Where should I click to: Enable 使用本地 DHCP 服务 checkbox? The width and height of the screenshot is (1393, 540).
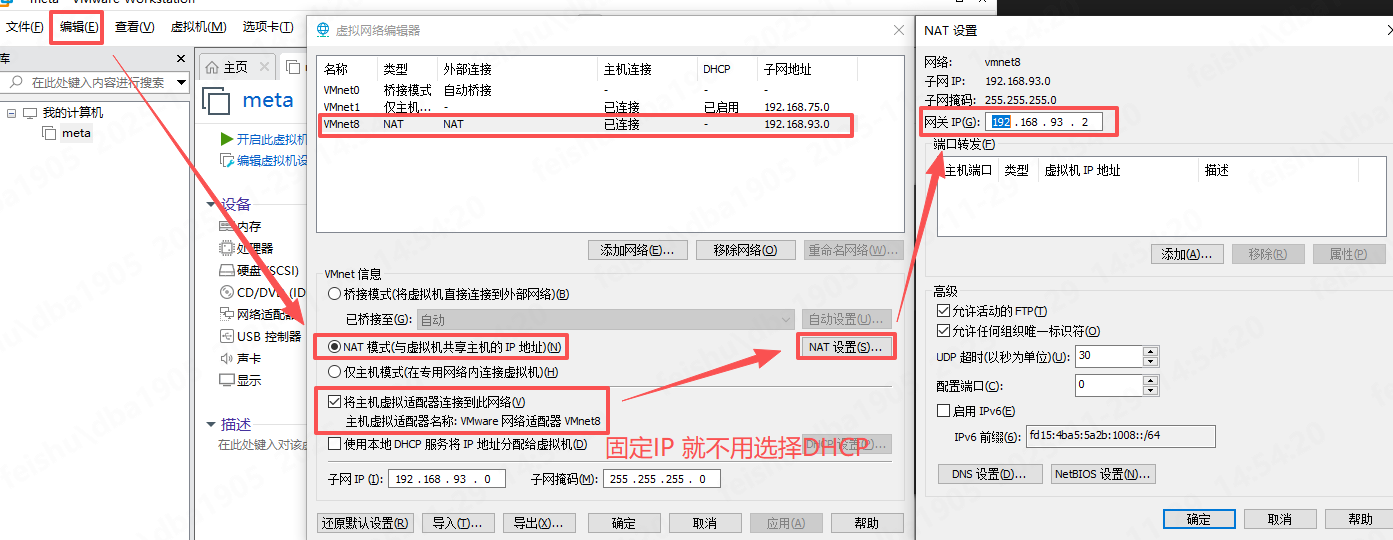[335, 444]
